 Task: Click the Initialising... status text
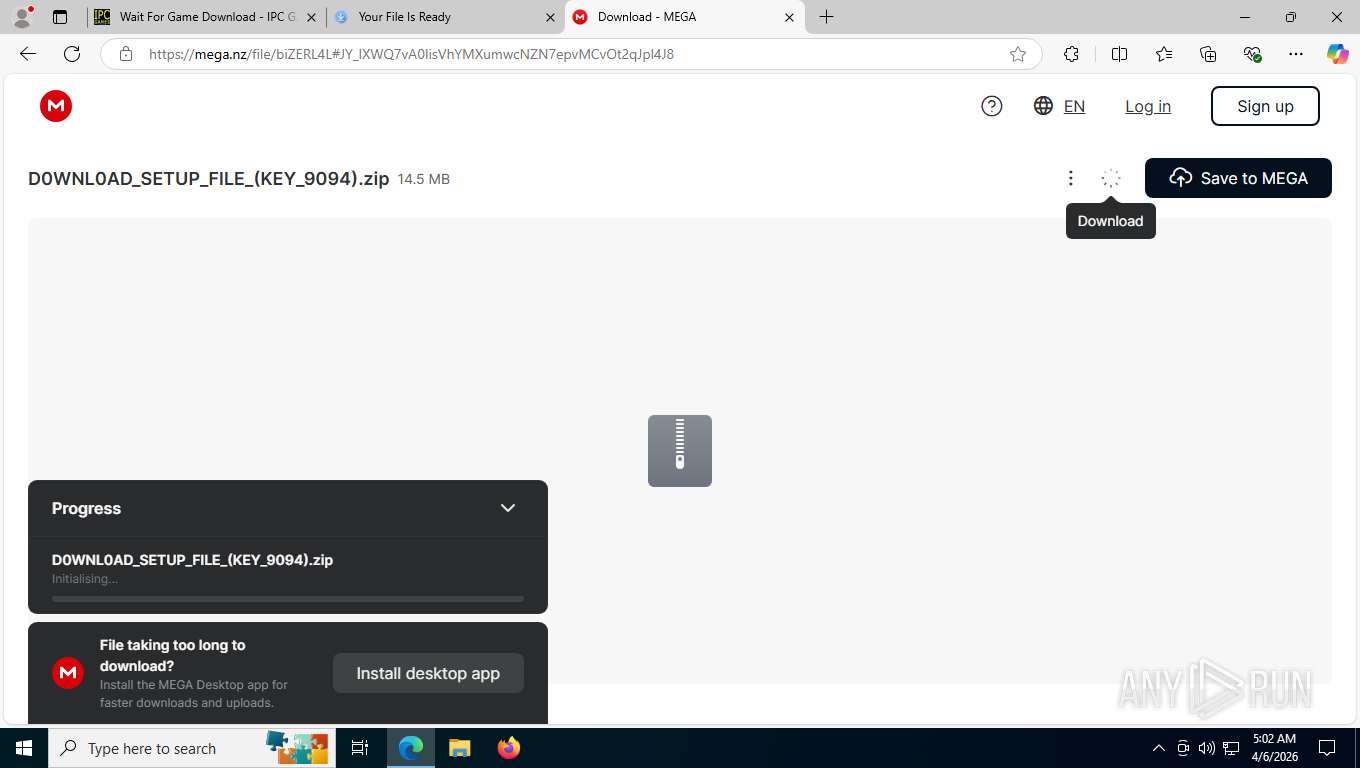tap(85, 579)
